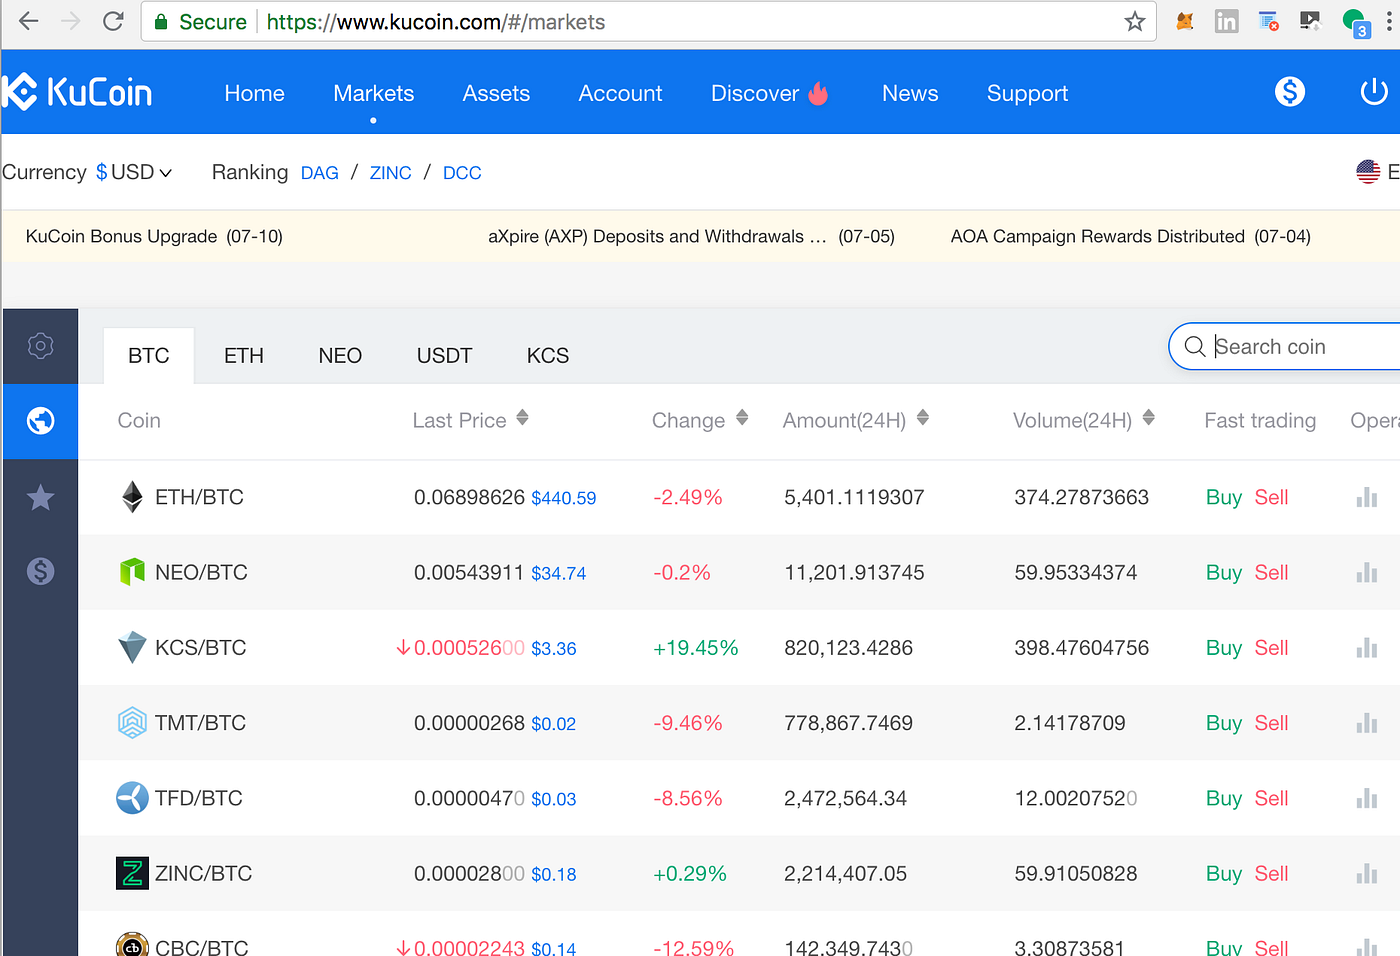Image resolution: width=1400 pixels, height=956 pixels.
Task: Switch to the ETH market tab
Action: [244, 356]
